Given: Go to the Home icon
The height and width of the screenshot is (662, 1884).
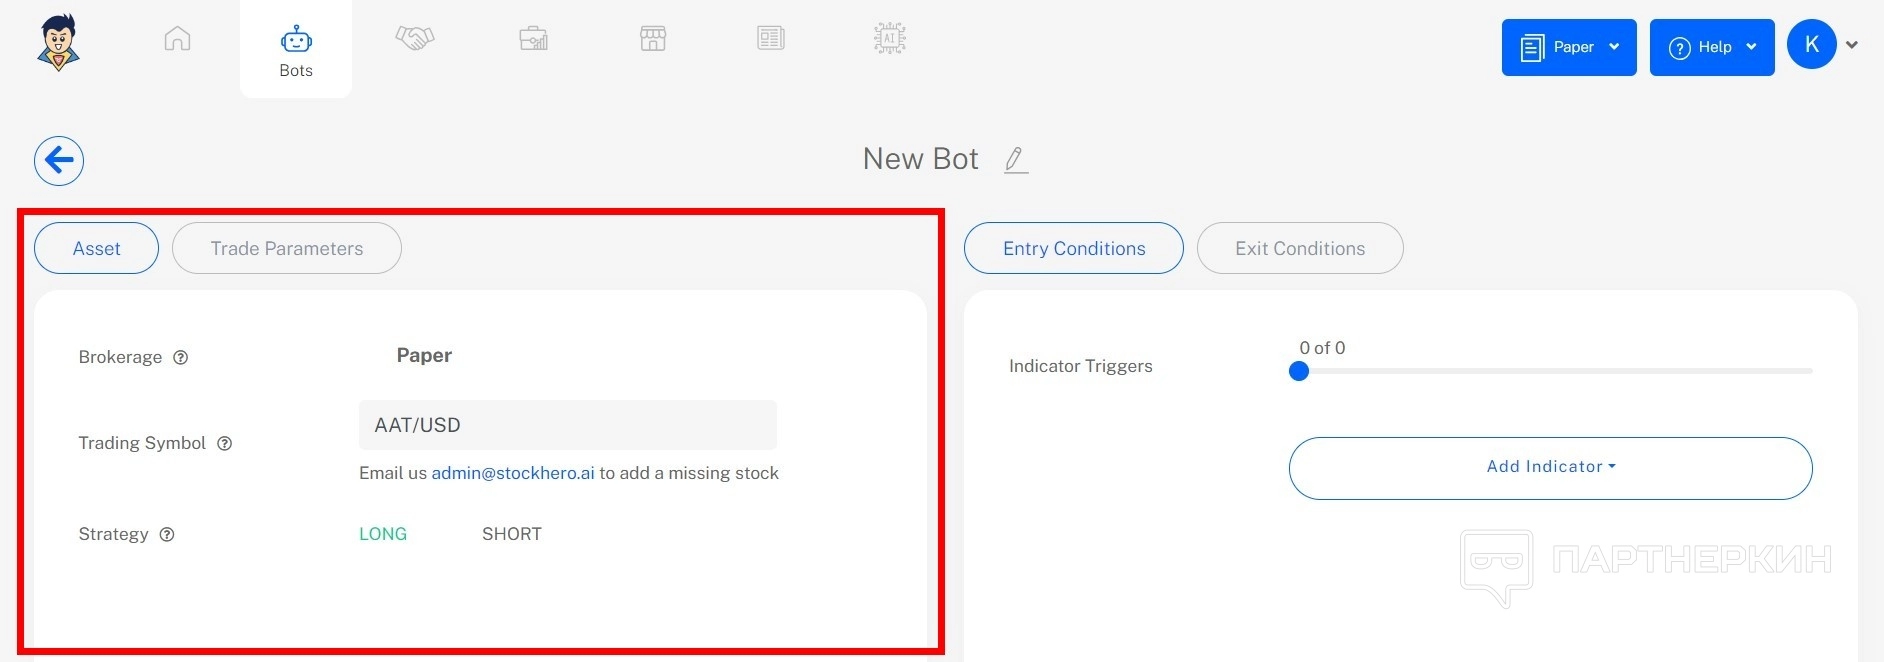Looking at the screenshot, I should coord(177,39).
